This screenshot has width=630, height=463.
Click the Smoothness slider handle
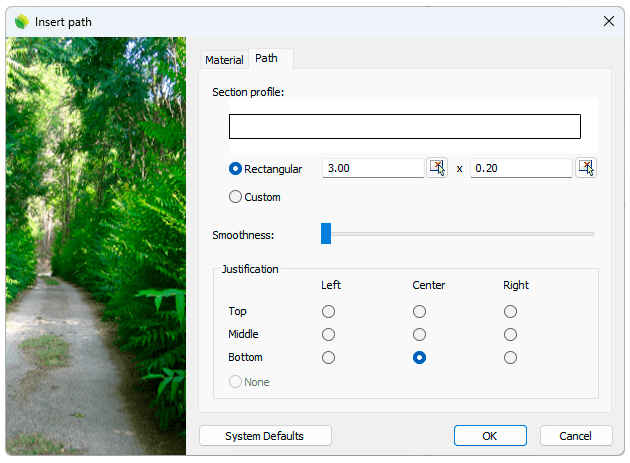tap(326, 234)
